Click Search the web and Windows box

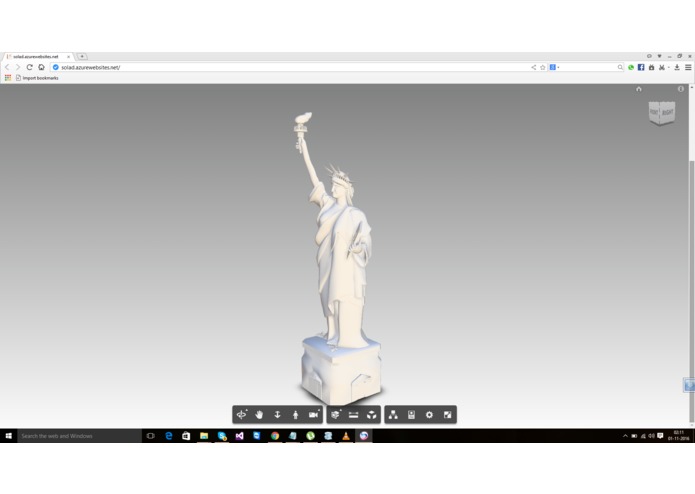click(x=80, y=436)
